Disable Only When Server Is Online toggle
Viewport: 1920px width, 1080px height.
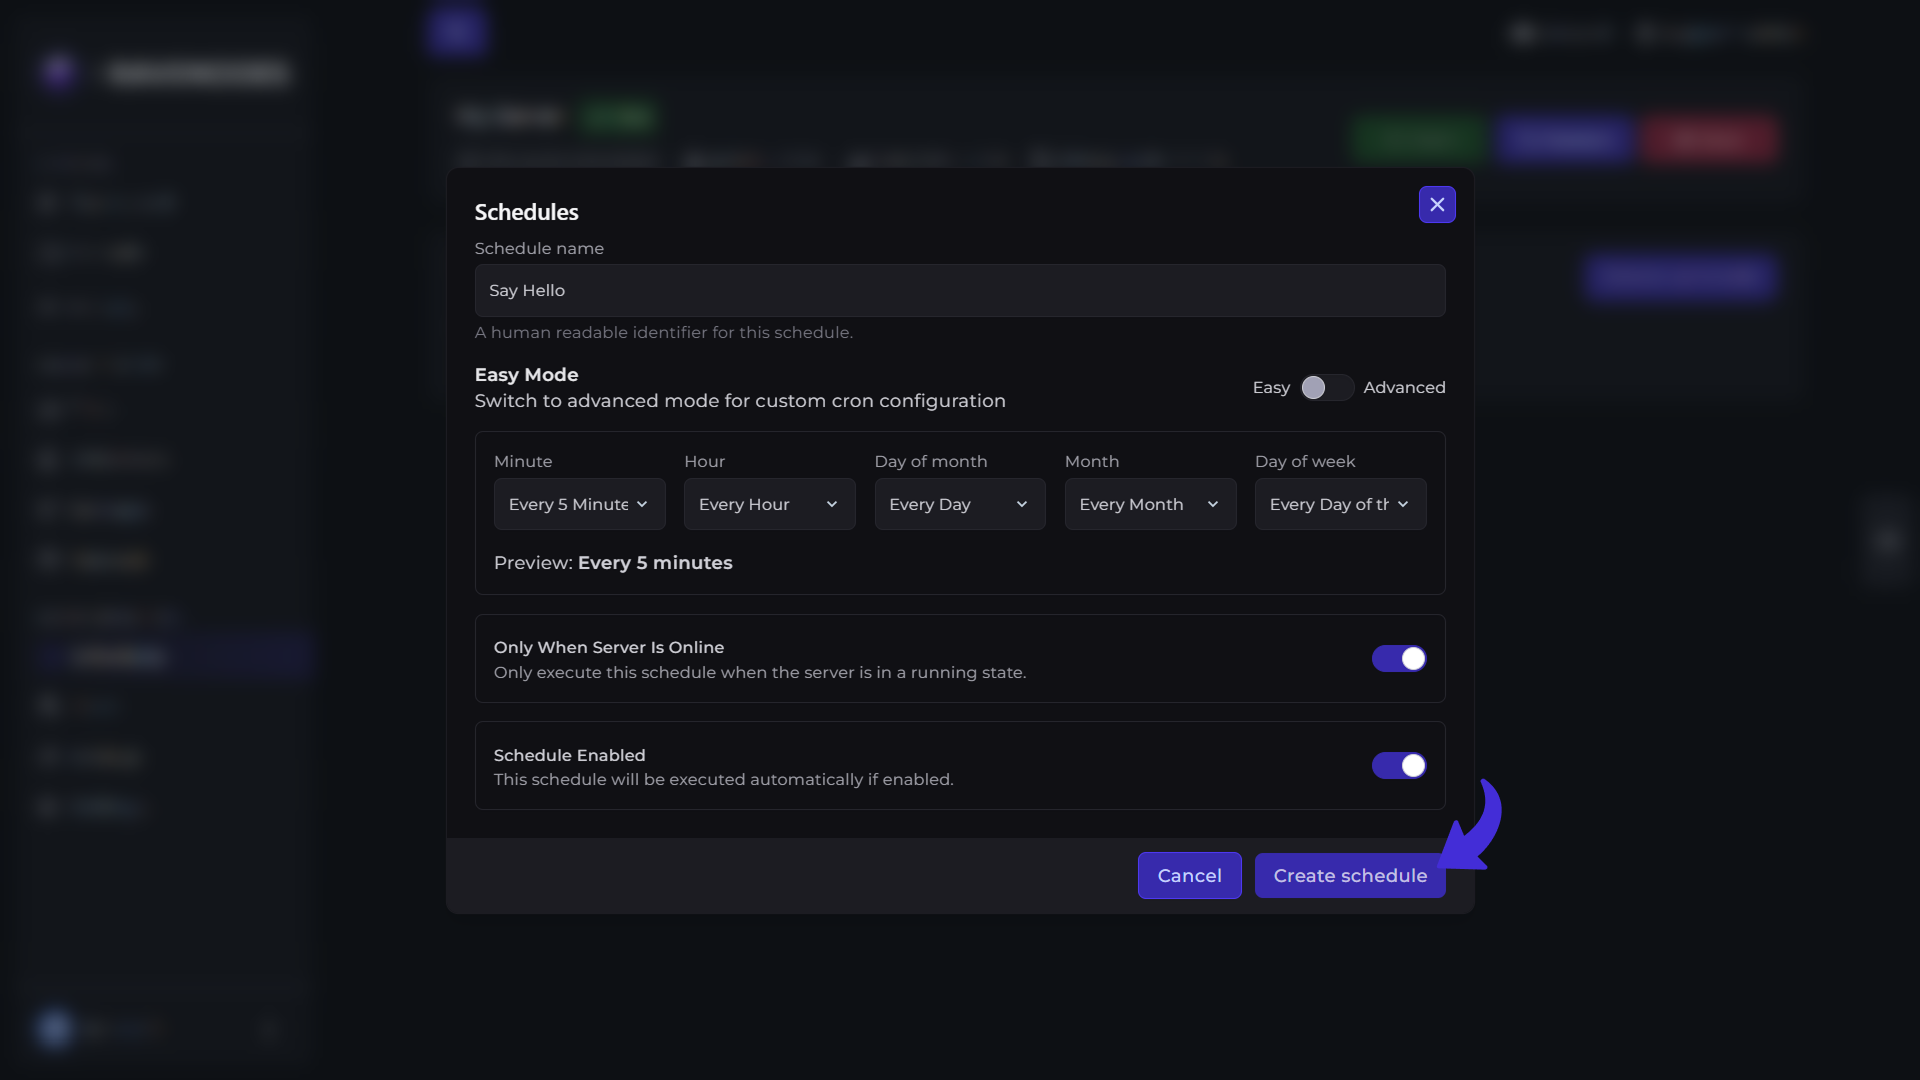(x=1399, y=658)
